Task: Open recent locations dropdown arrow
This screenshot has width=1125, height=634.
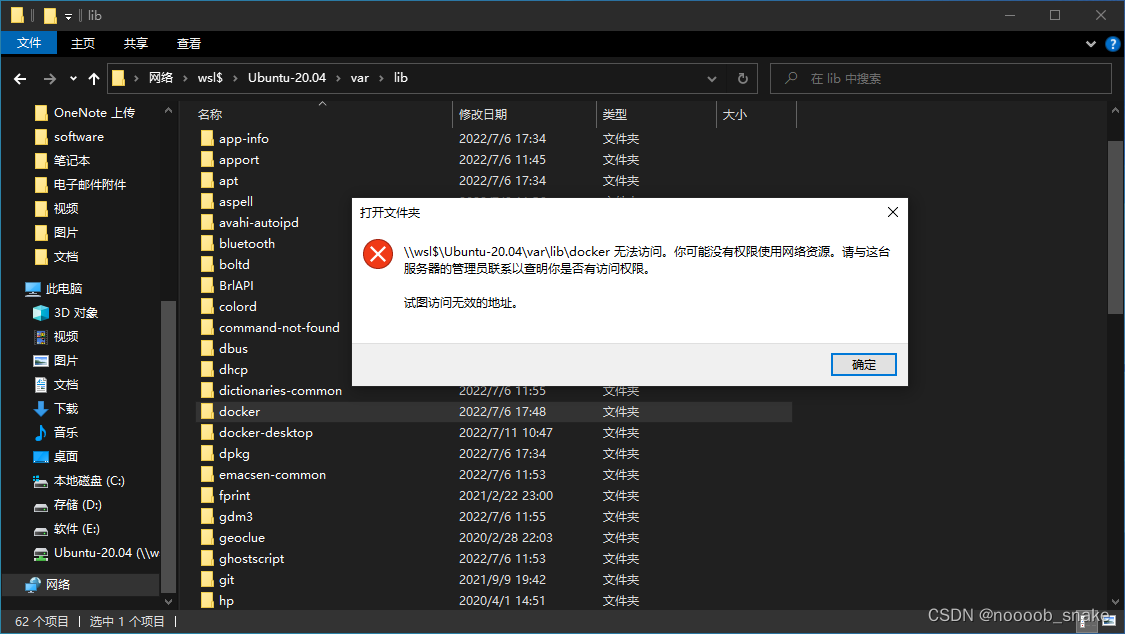Action: pos(73,78)
